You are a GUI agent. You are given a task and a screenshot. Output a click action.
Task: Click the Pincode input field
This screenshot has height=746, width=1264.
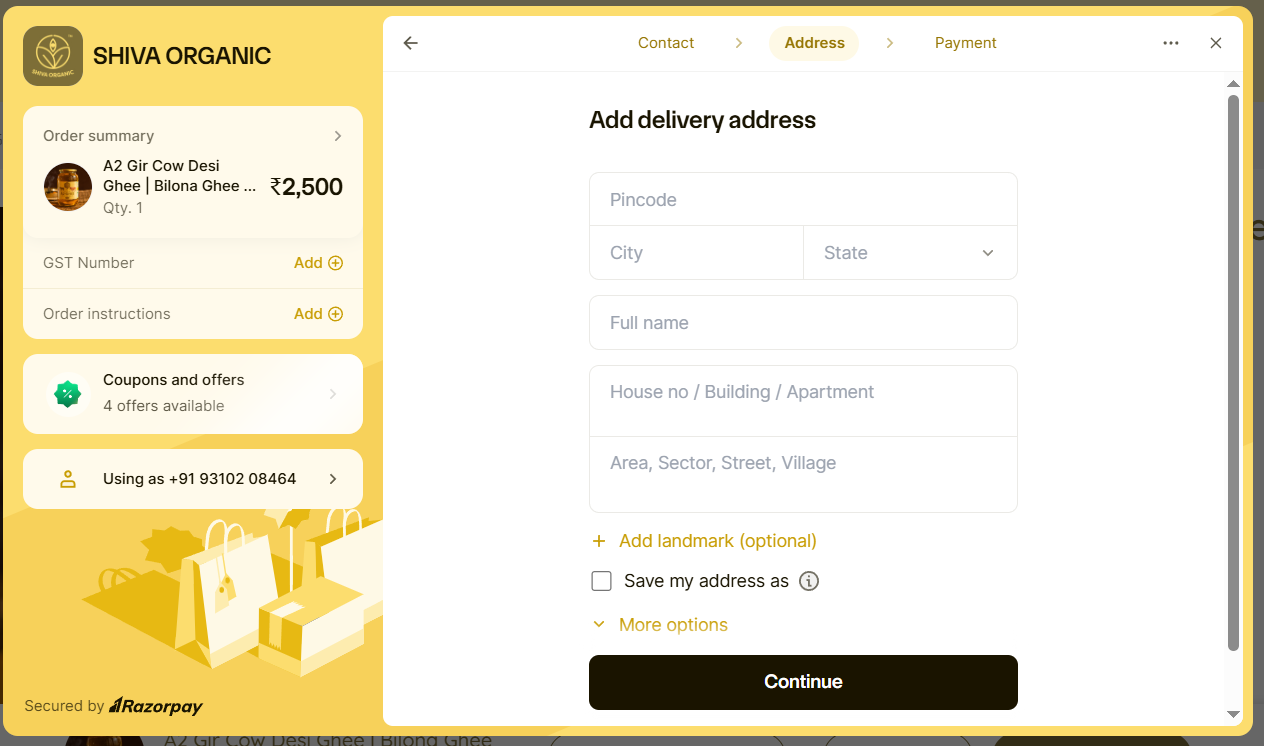803,200
